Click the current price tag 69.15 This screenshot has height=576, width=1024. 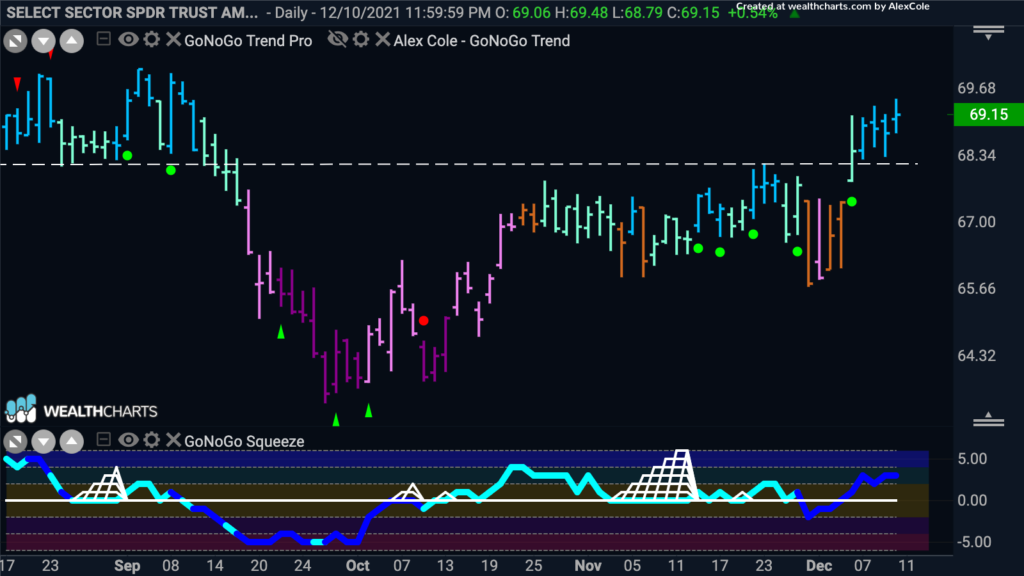pos(988,115)
